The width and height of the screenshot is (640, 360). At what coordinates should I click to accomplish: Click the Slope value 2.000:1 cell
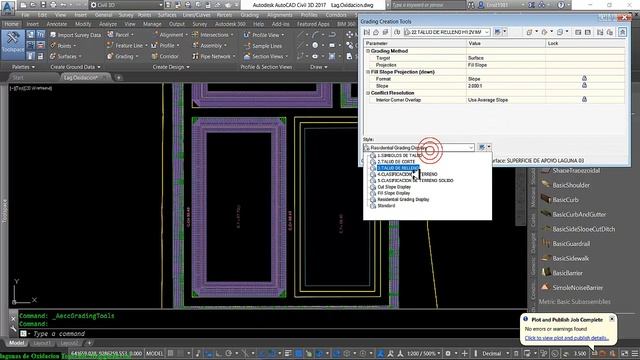(x=506, y=86)
